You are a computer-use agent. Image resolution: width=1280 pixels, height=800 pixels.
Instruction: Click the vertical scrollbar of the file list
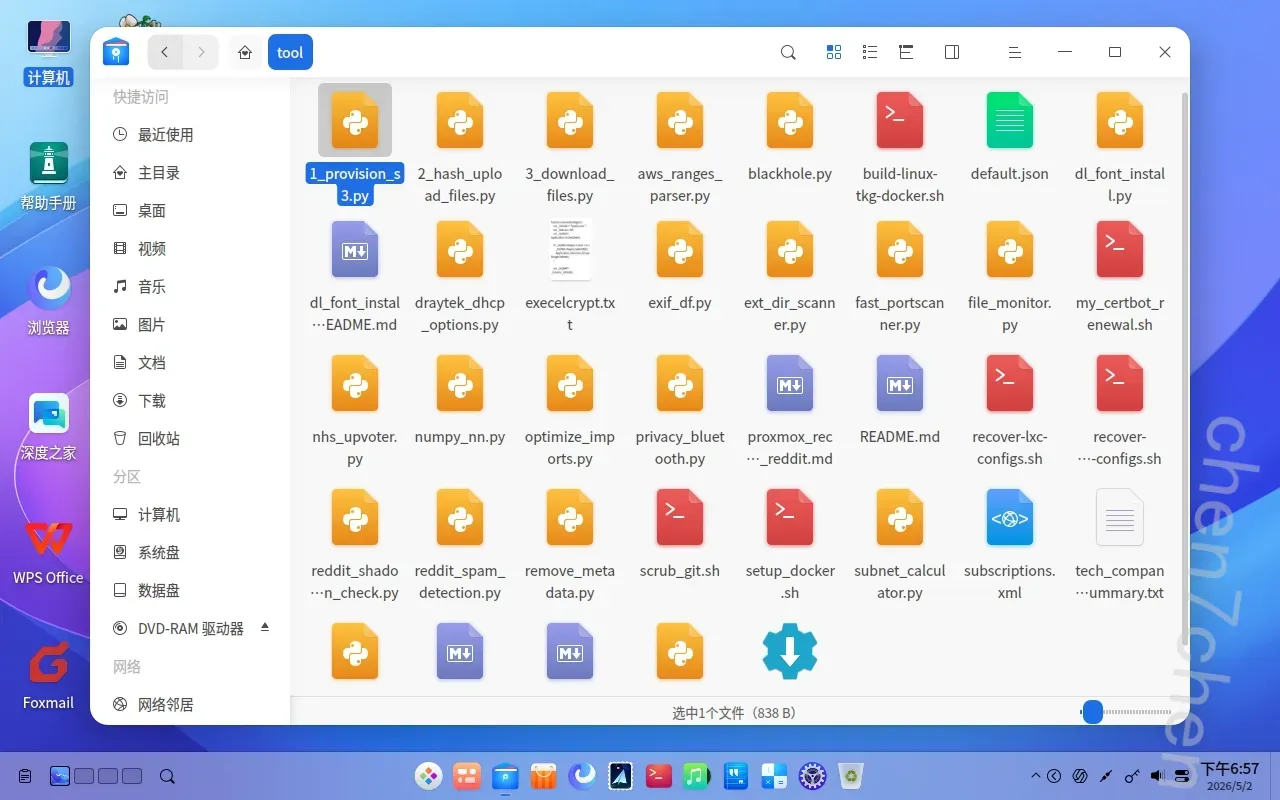tap(1185, 370)
